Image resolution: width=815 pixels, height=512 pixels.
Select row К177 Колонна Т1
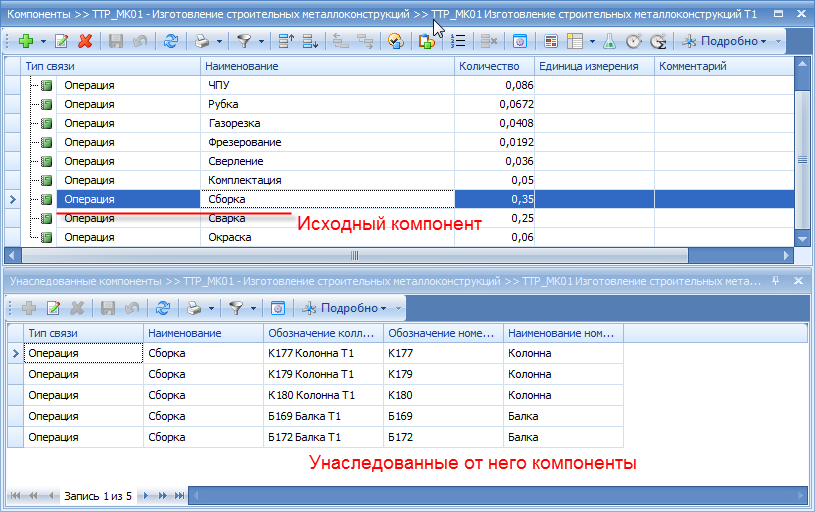pyautogui.click(x=316, y=353)
